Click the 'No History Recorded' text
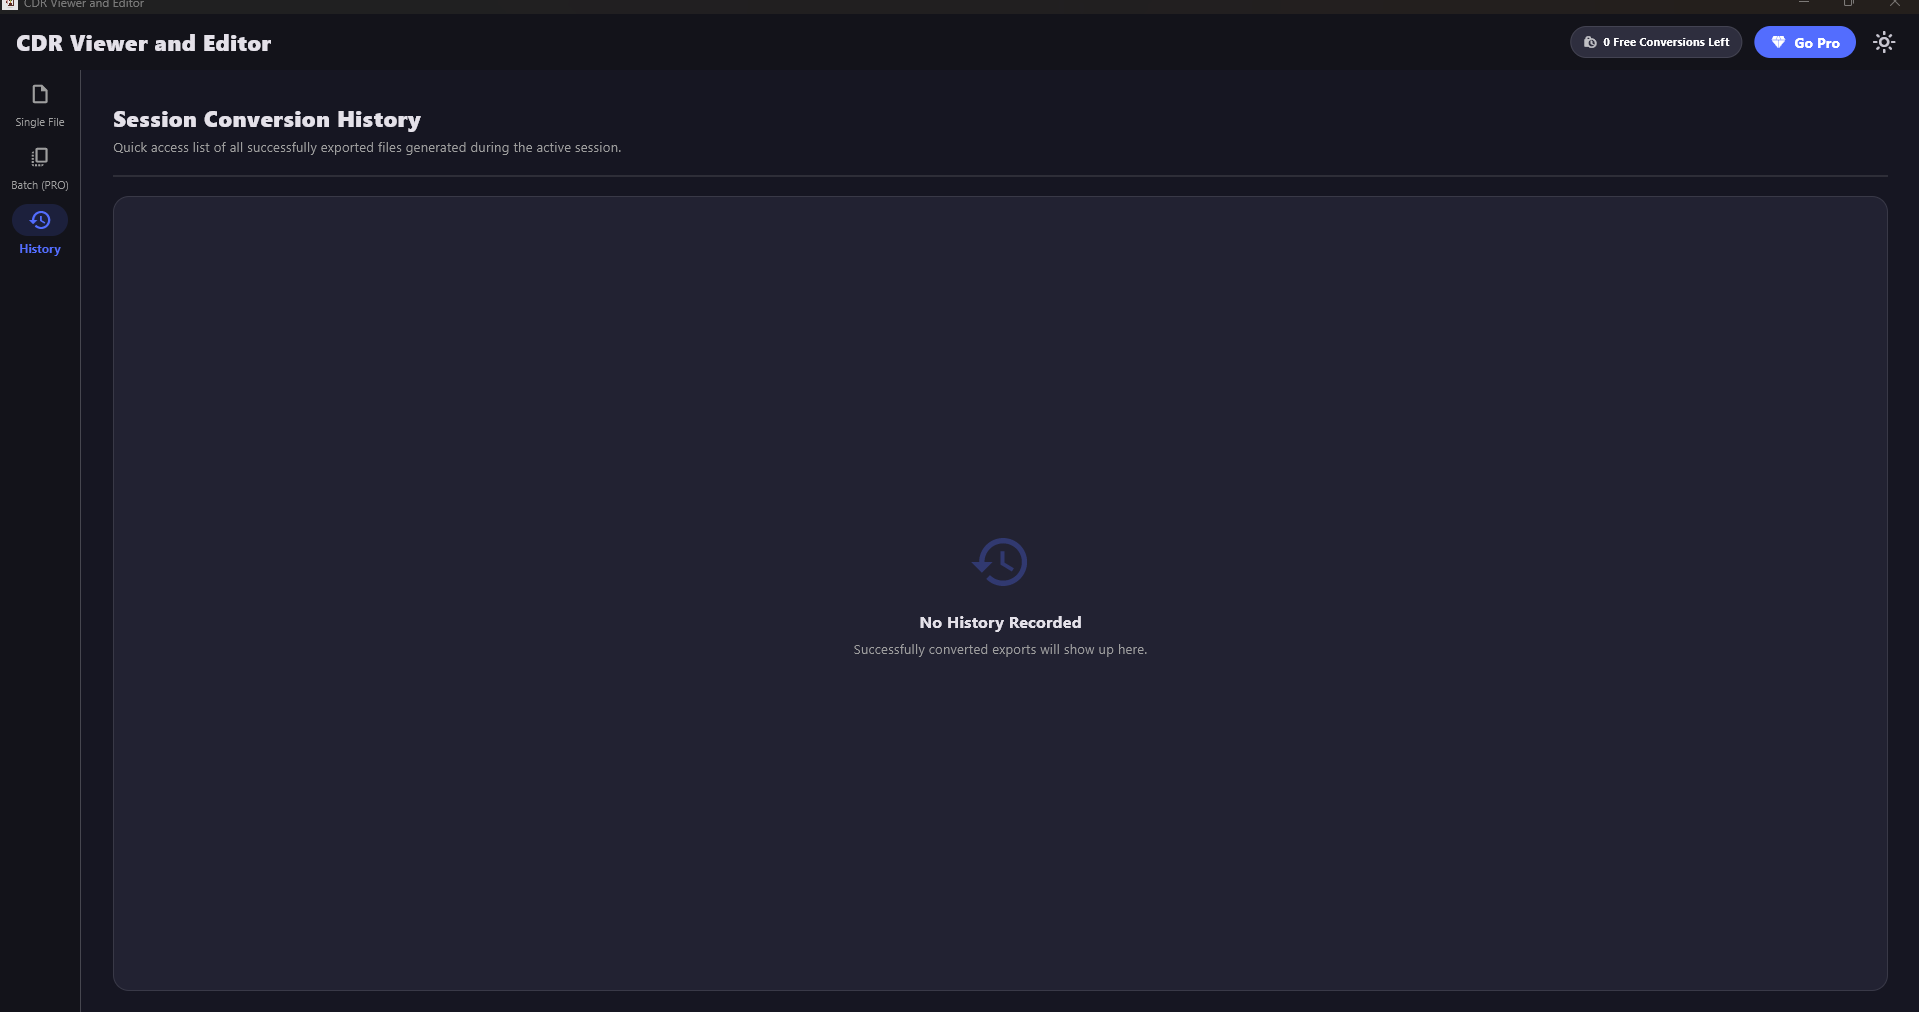The image size is (1919, 1012). pyautogui.click(x=1000, y=622)
